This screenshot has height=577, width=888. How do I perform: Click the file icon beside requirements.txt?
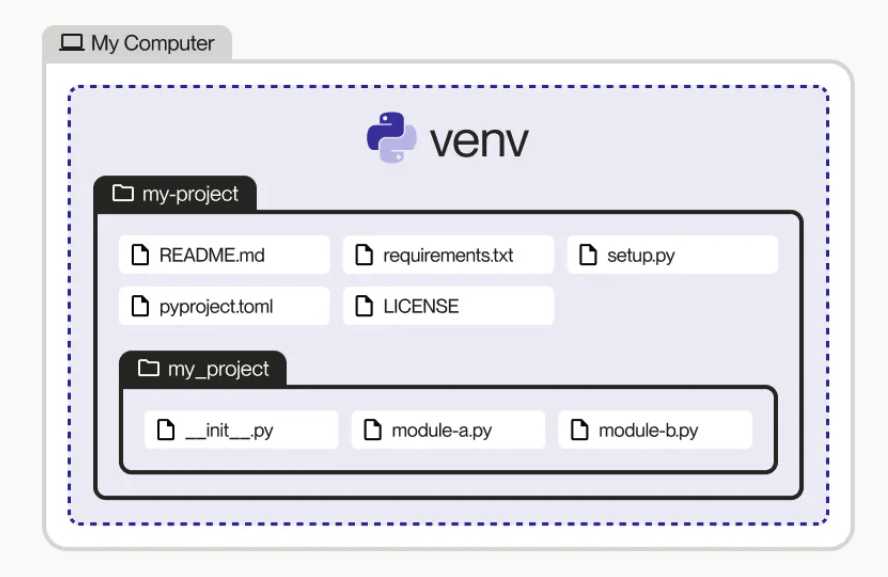[364, 255]
